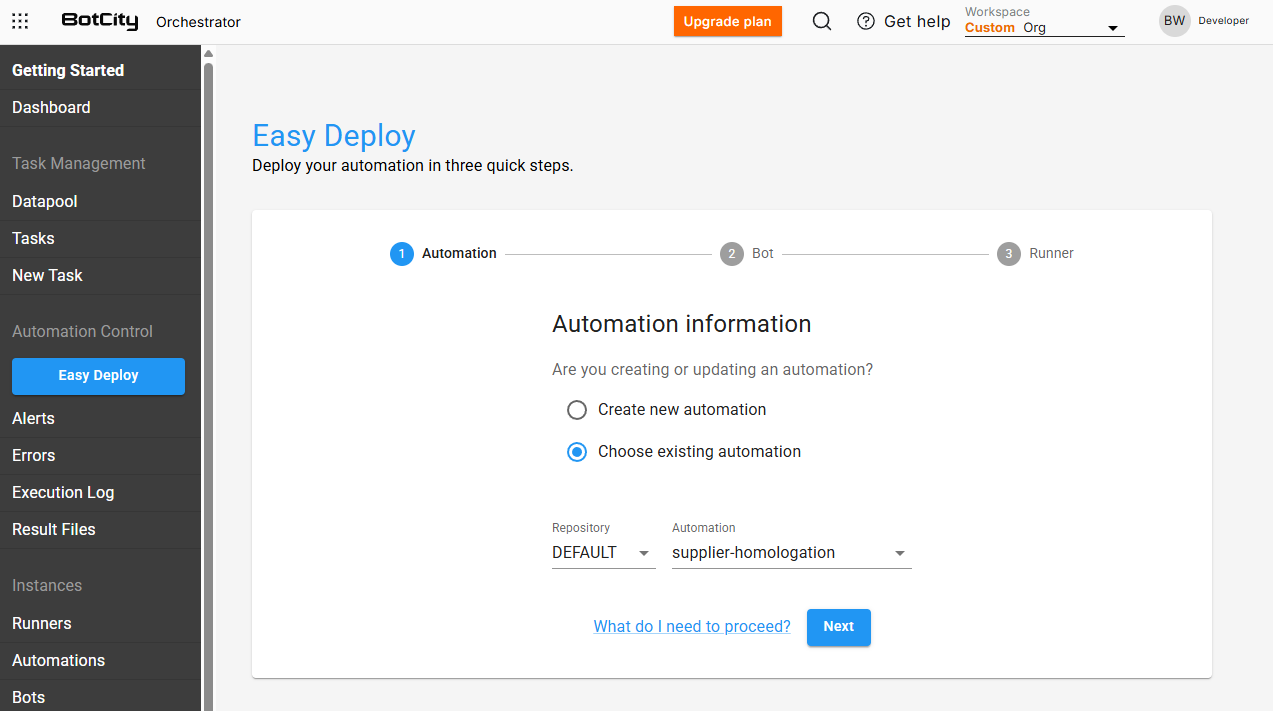Screen dimensions: 1273x711
Task: Open the apps grid launcher icon
Action: click(x=20, y=21)
